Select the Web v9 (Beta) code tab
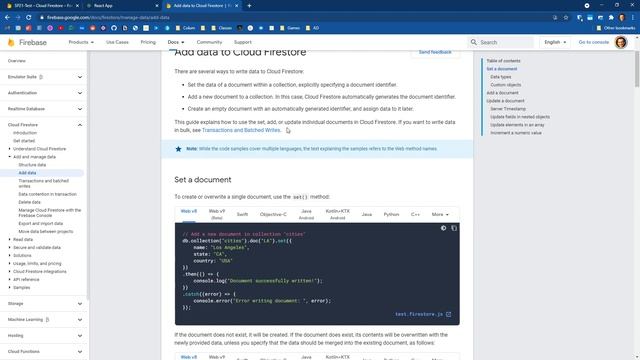Image resolution: width=640 pixels, height=360 pixels. 217,214
